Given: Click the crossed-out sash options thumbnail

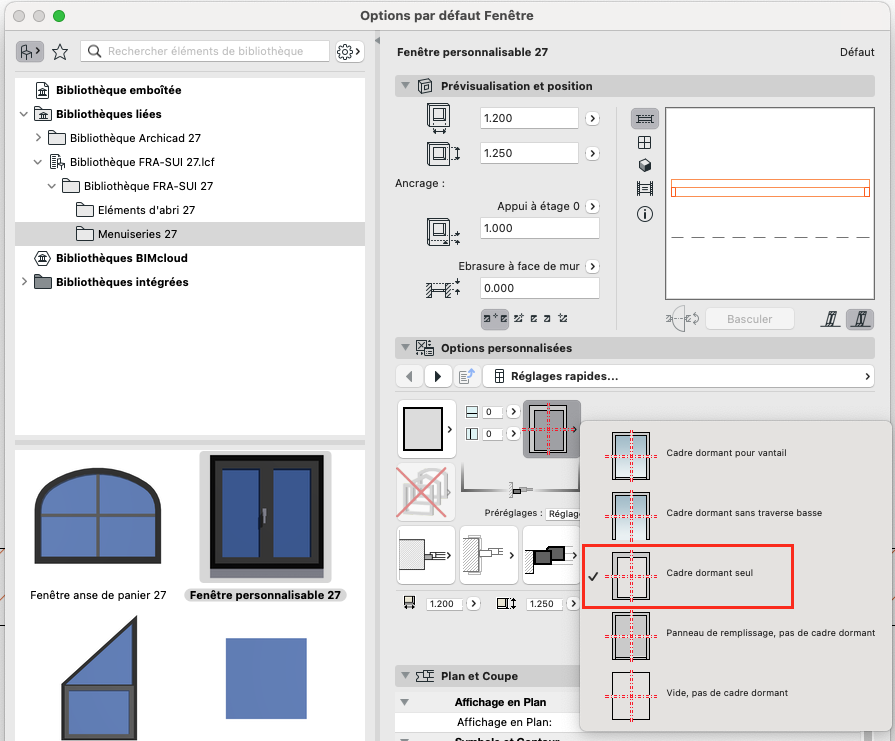Looking at the screenshot, I should tap(425, 492).
